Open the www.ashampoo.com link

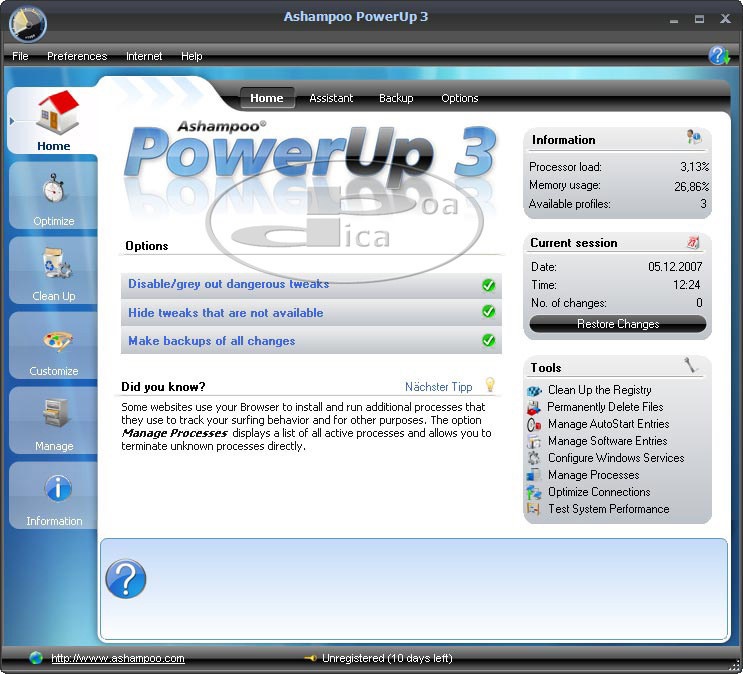(118, 658)
